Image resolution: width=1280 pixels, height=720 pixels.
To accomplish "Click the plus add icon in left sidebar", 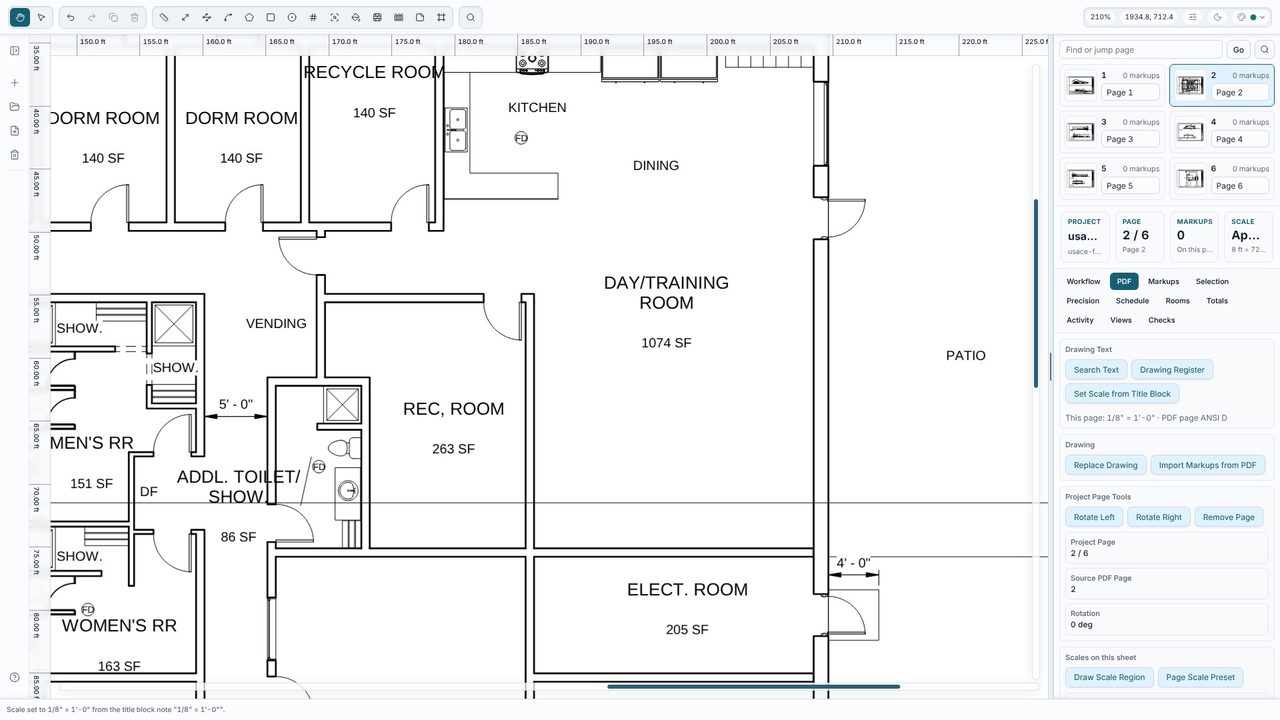I will point(15,83).
